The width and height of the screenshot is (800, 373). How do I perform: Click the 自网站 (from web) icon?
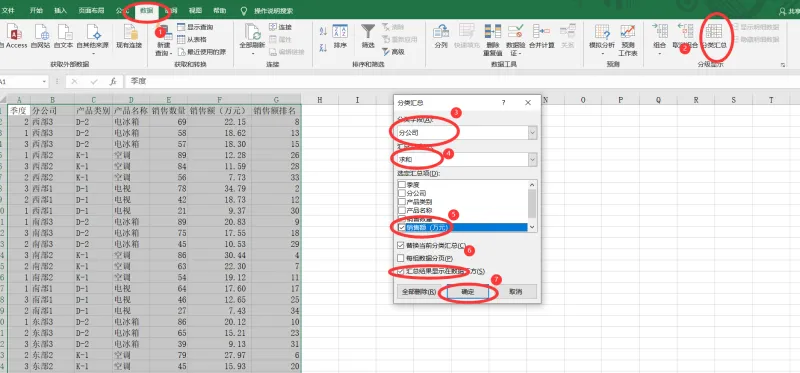pyautogui.click(x=41, y=36)
